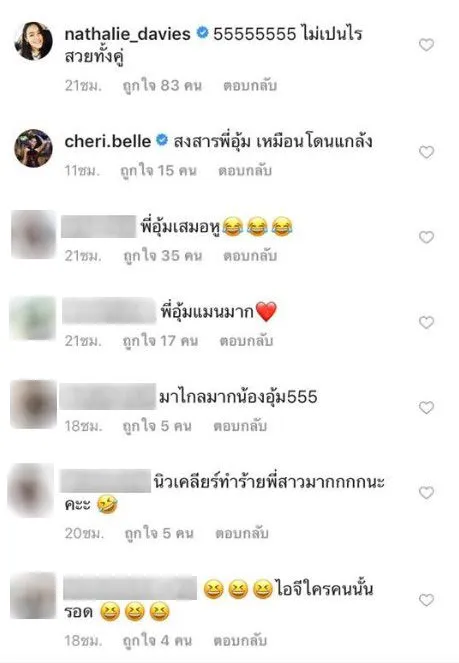The image size is (459, 663).
Task: View 83 likes on nathalie_davies' comment
Action: point(162,85)
